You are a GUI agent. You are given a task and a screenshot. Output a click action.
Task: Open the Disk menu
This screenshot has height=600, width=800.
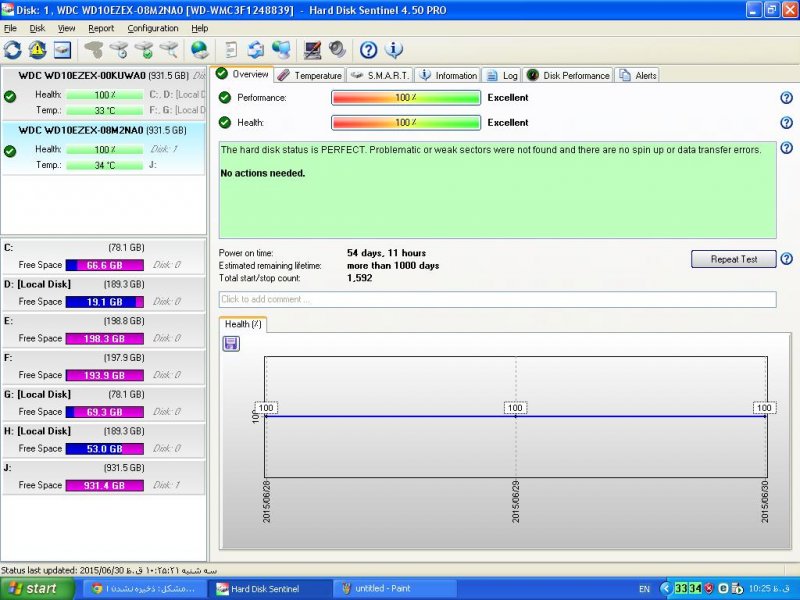coord(37,29)
